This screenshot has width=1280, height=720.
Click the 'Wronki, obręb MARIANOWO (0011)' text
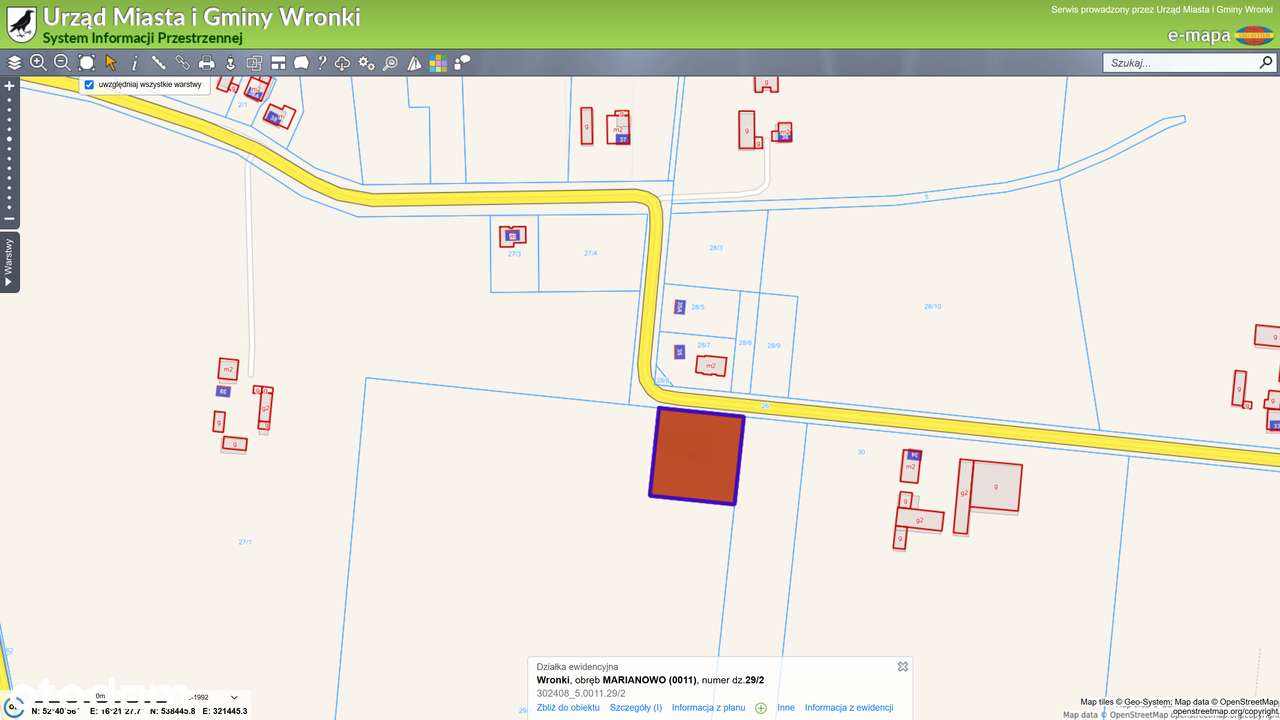617,680
